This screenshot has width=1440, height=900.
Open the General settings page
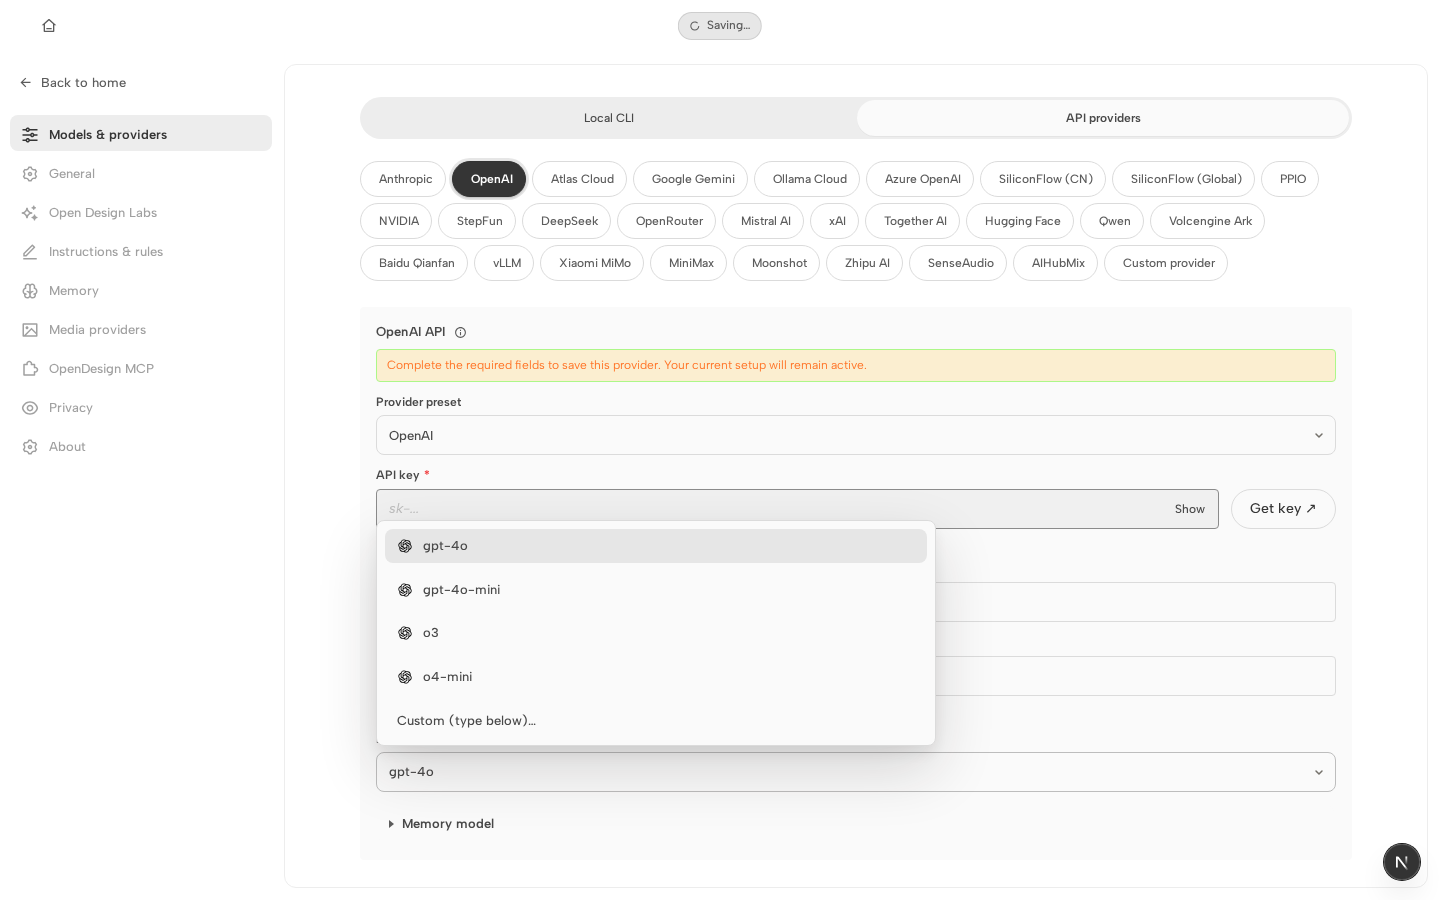pos(141,174)
